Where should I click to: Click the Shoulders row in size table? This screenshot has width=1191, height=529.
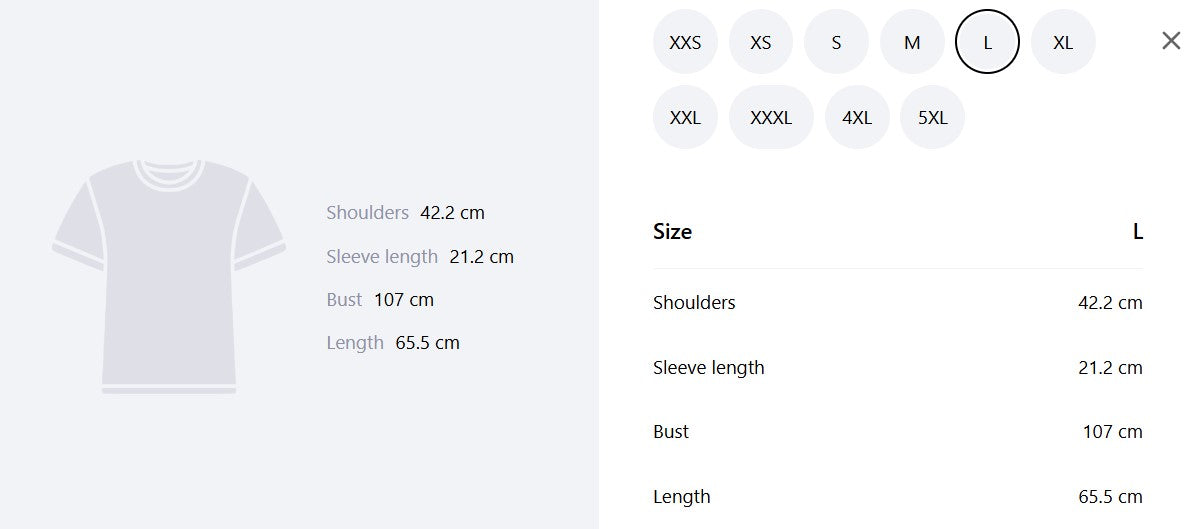point(898,303)
